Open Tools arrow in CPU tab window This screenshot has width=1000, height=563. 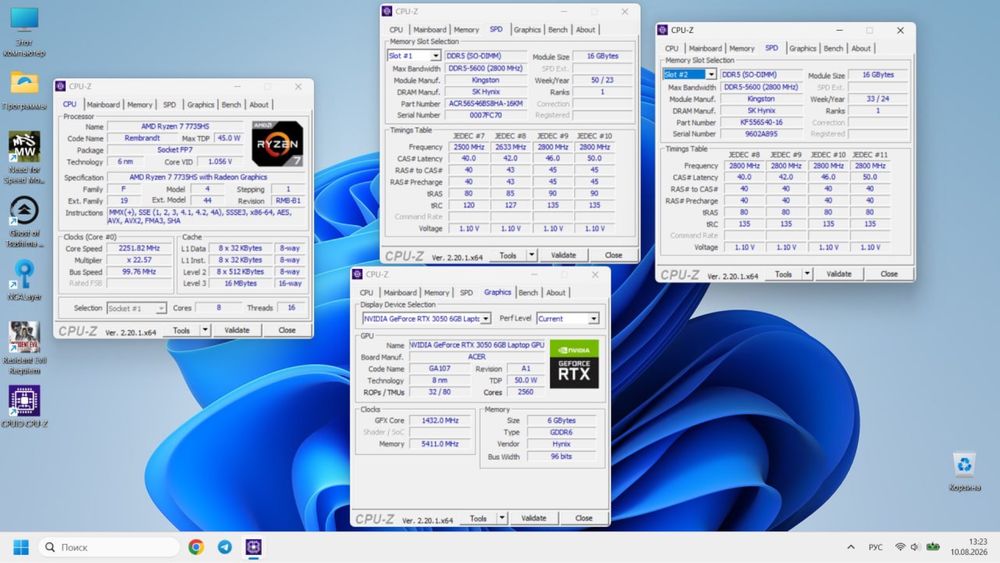[205, 330]
